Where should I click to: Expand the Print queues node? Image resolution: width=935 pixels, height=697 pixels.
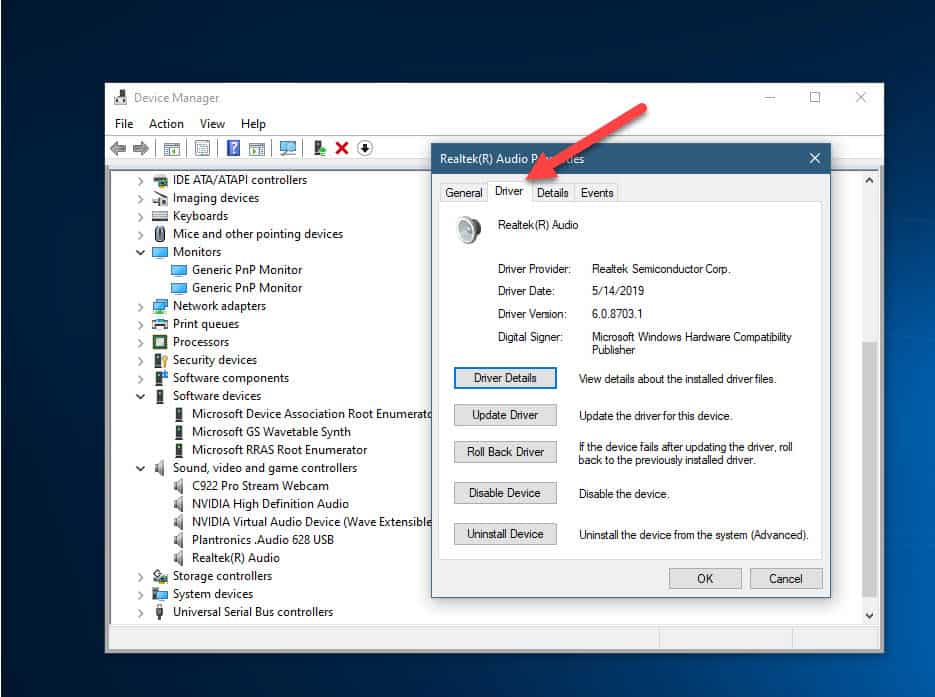(x=140, y=325)
